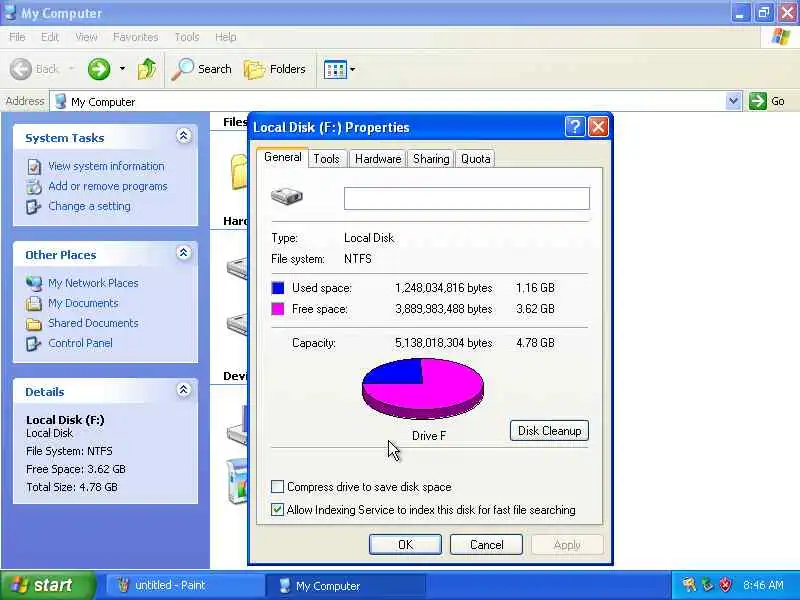Open the Search magnifier tool

(x=202, y=69)
